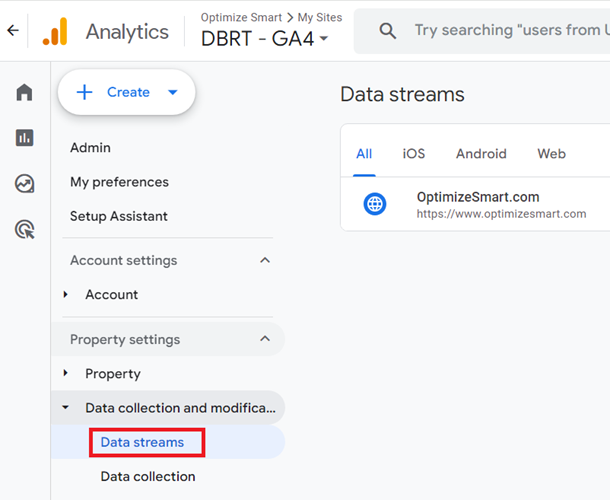This screenshot has width=610, height=500.
Task: Collapse the Property settings section
Action: [x=265, y=339]
